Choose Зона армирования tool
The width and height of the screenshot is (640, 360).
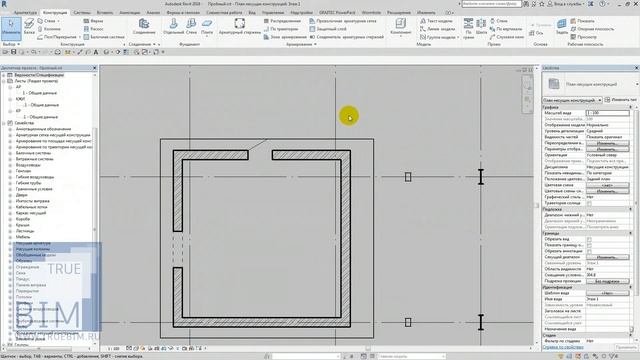285,37
